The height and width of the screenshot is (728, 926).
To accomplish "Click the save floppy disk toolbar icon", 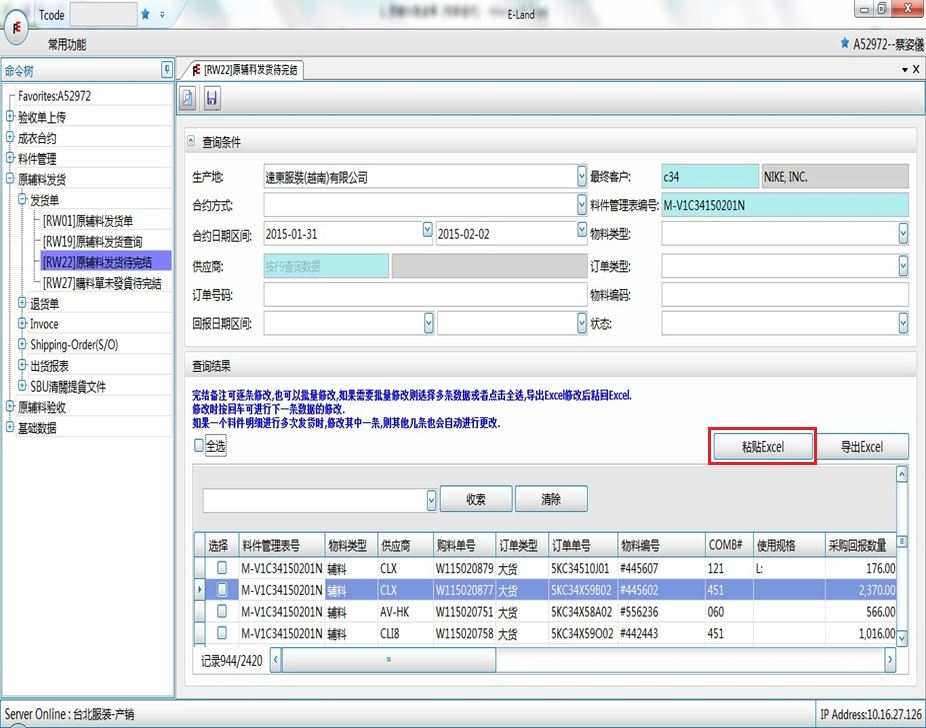I will point(212,98).
